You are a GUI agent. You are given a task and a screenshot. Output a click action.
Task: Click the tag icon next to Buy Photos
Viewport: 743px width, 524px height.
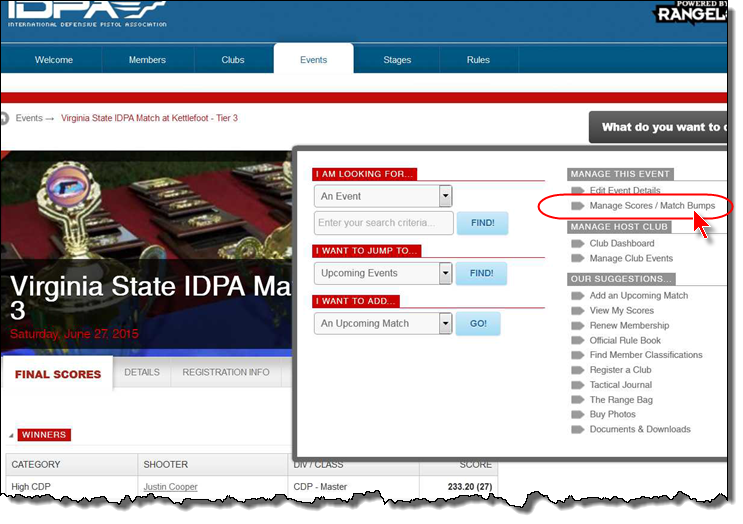(x=578, y=415)
